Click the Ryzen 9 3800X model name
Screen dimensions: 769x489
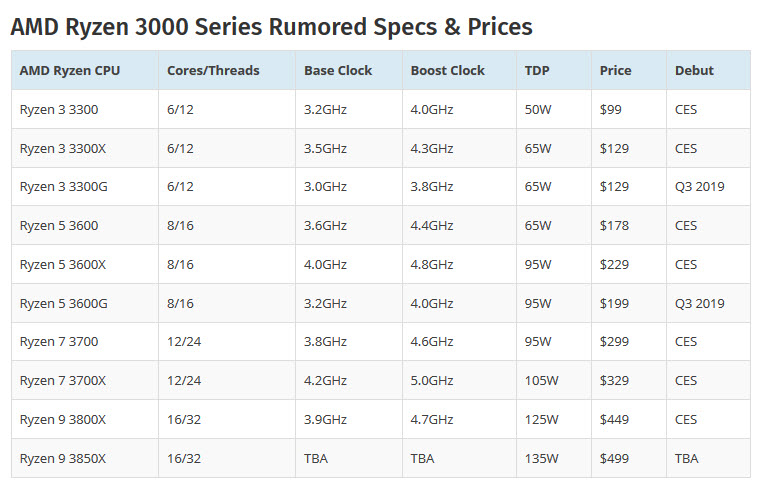click(63, 419)
